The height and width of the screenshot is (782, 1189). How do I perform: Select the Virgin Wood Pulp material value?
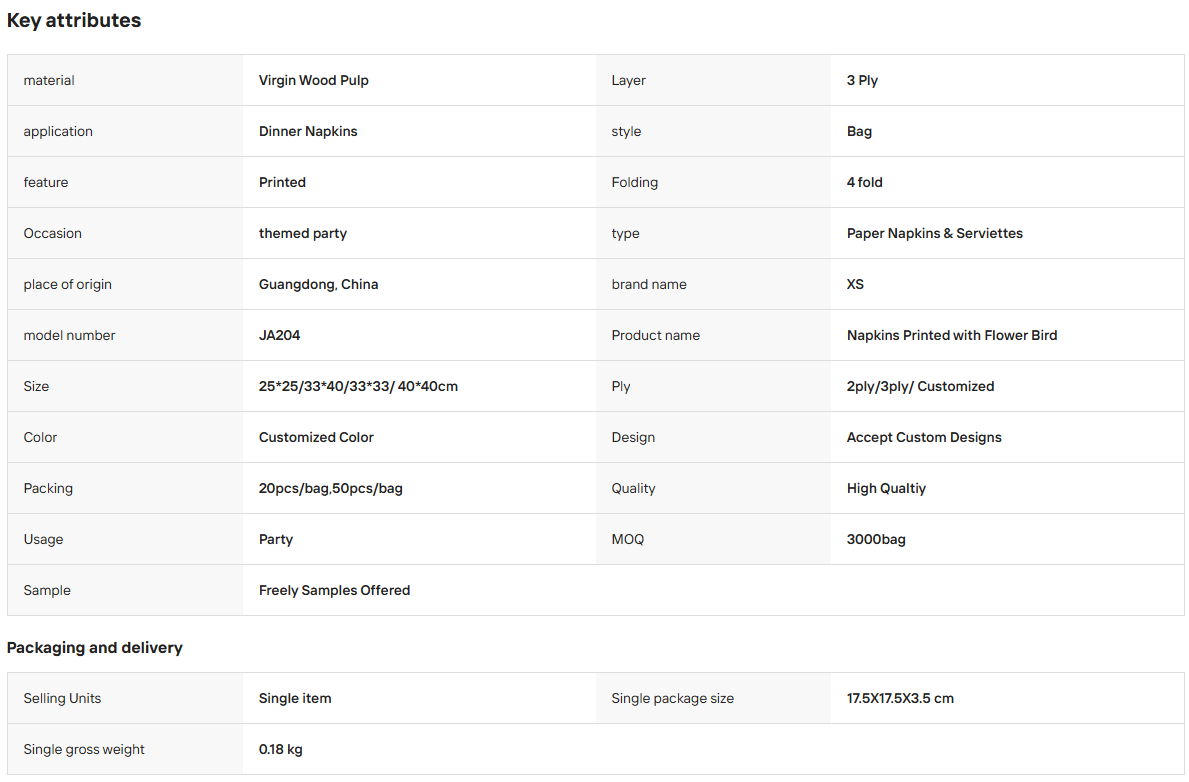pyautogui.click(x=313, y=80)
